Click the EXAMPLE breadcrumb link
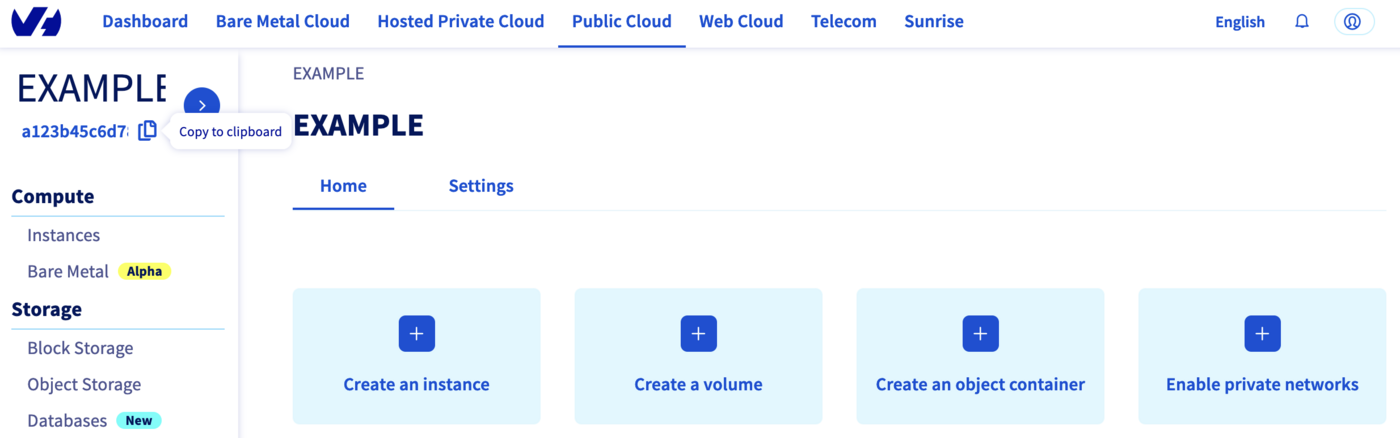Screen dimensions: 1400x438 pos(328,73)
